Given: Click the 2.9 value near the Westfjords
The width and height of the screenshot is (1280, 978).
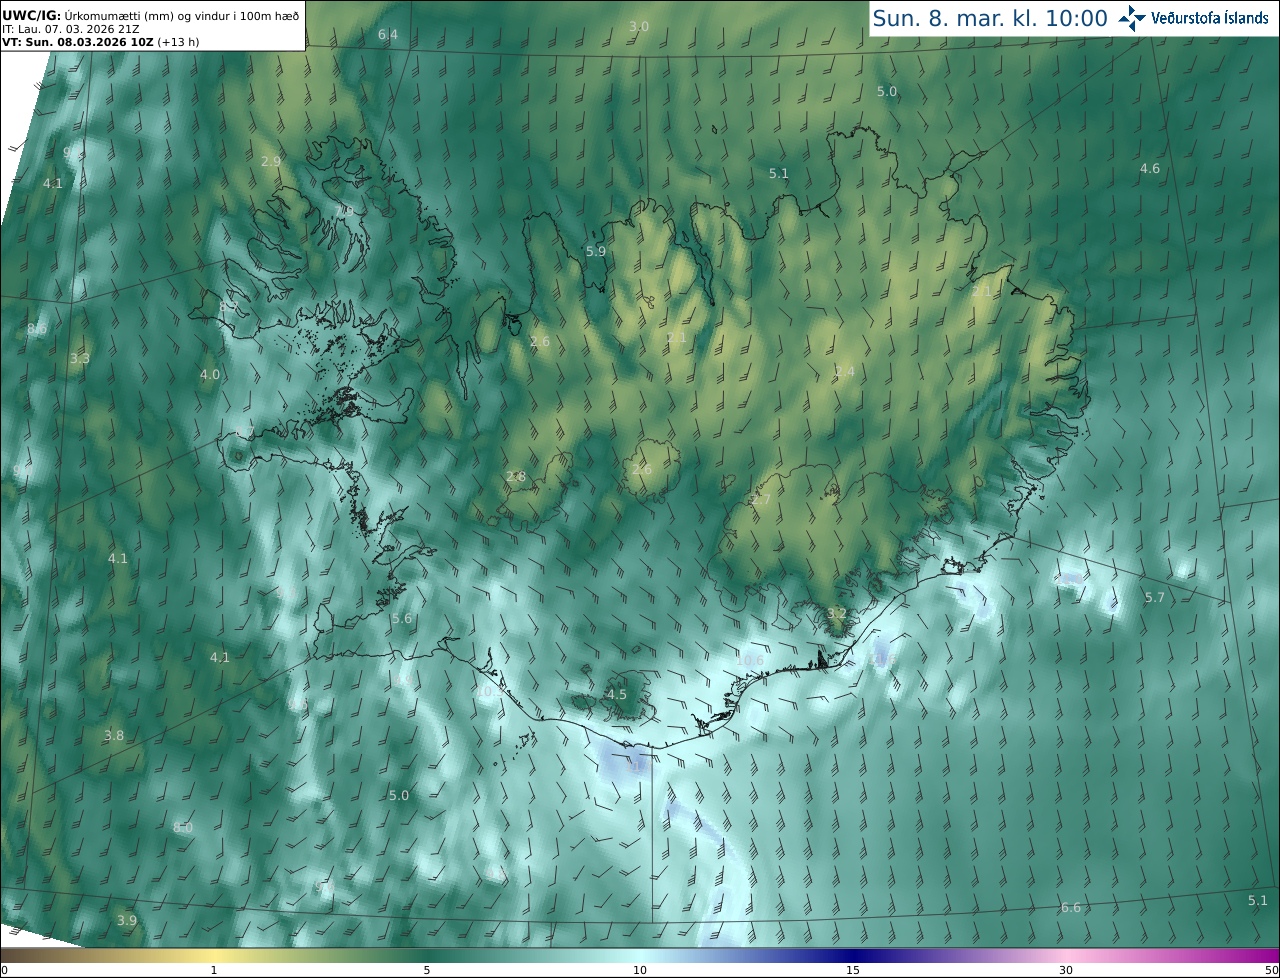Looking at the screenshot, I should (271, 161).
